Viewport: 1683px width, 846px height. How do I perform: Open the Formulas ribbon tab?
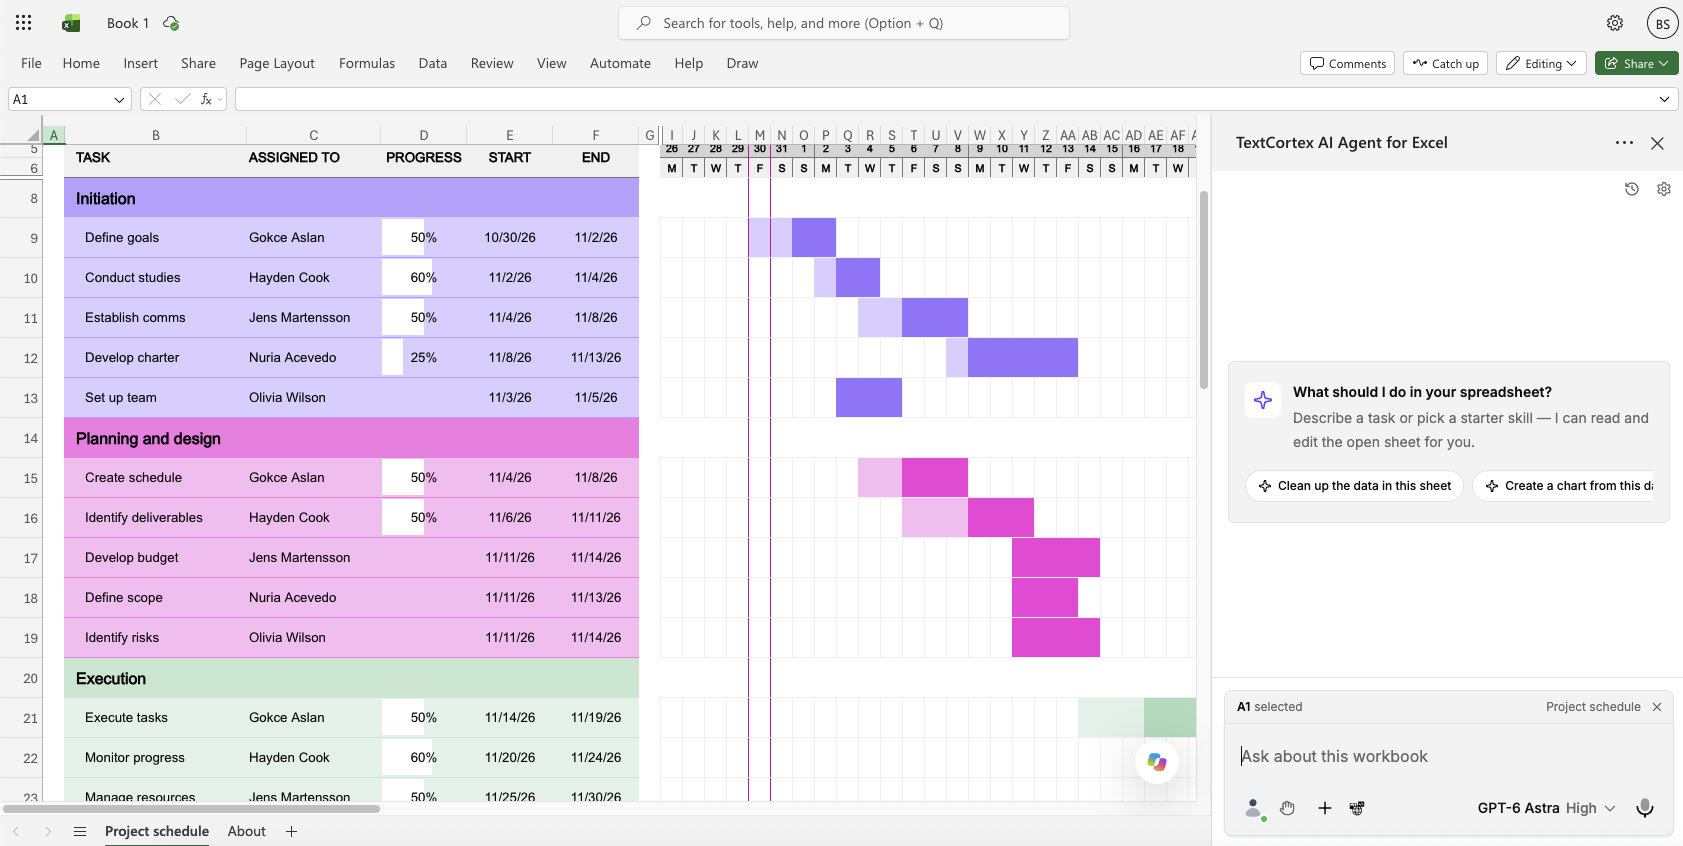pos(367,63)
